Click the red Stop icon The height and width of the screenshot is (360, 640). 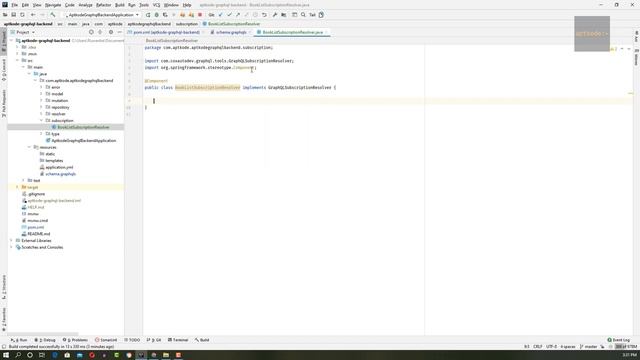(x=200, y=15)
